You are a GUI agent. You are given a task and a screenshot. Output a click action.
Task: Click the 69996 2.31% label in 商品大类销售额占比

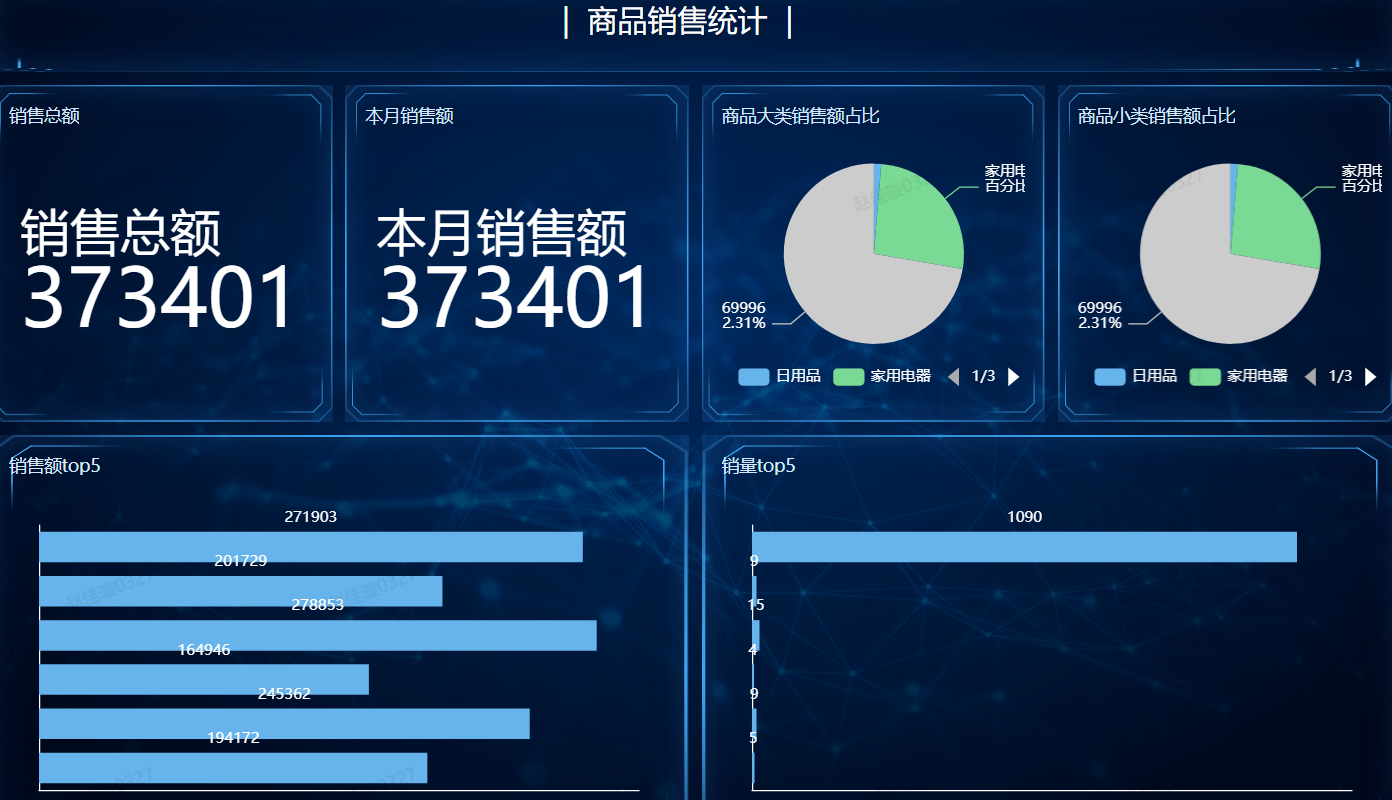tap(743, 315)
